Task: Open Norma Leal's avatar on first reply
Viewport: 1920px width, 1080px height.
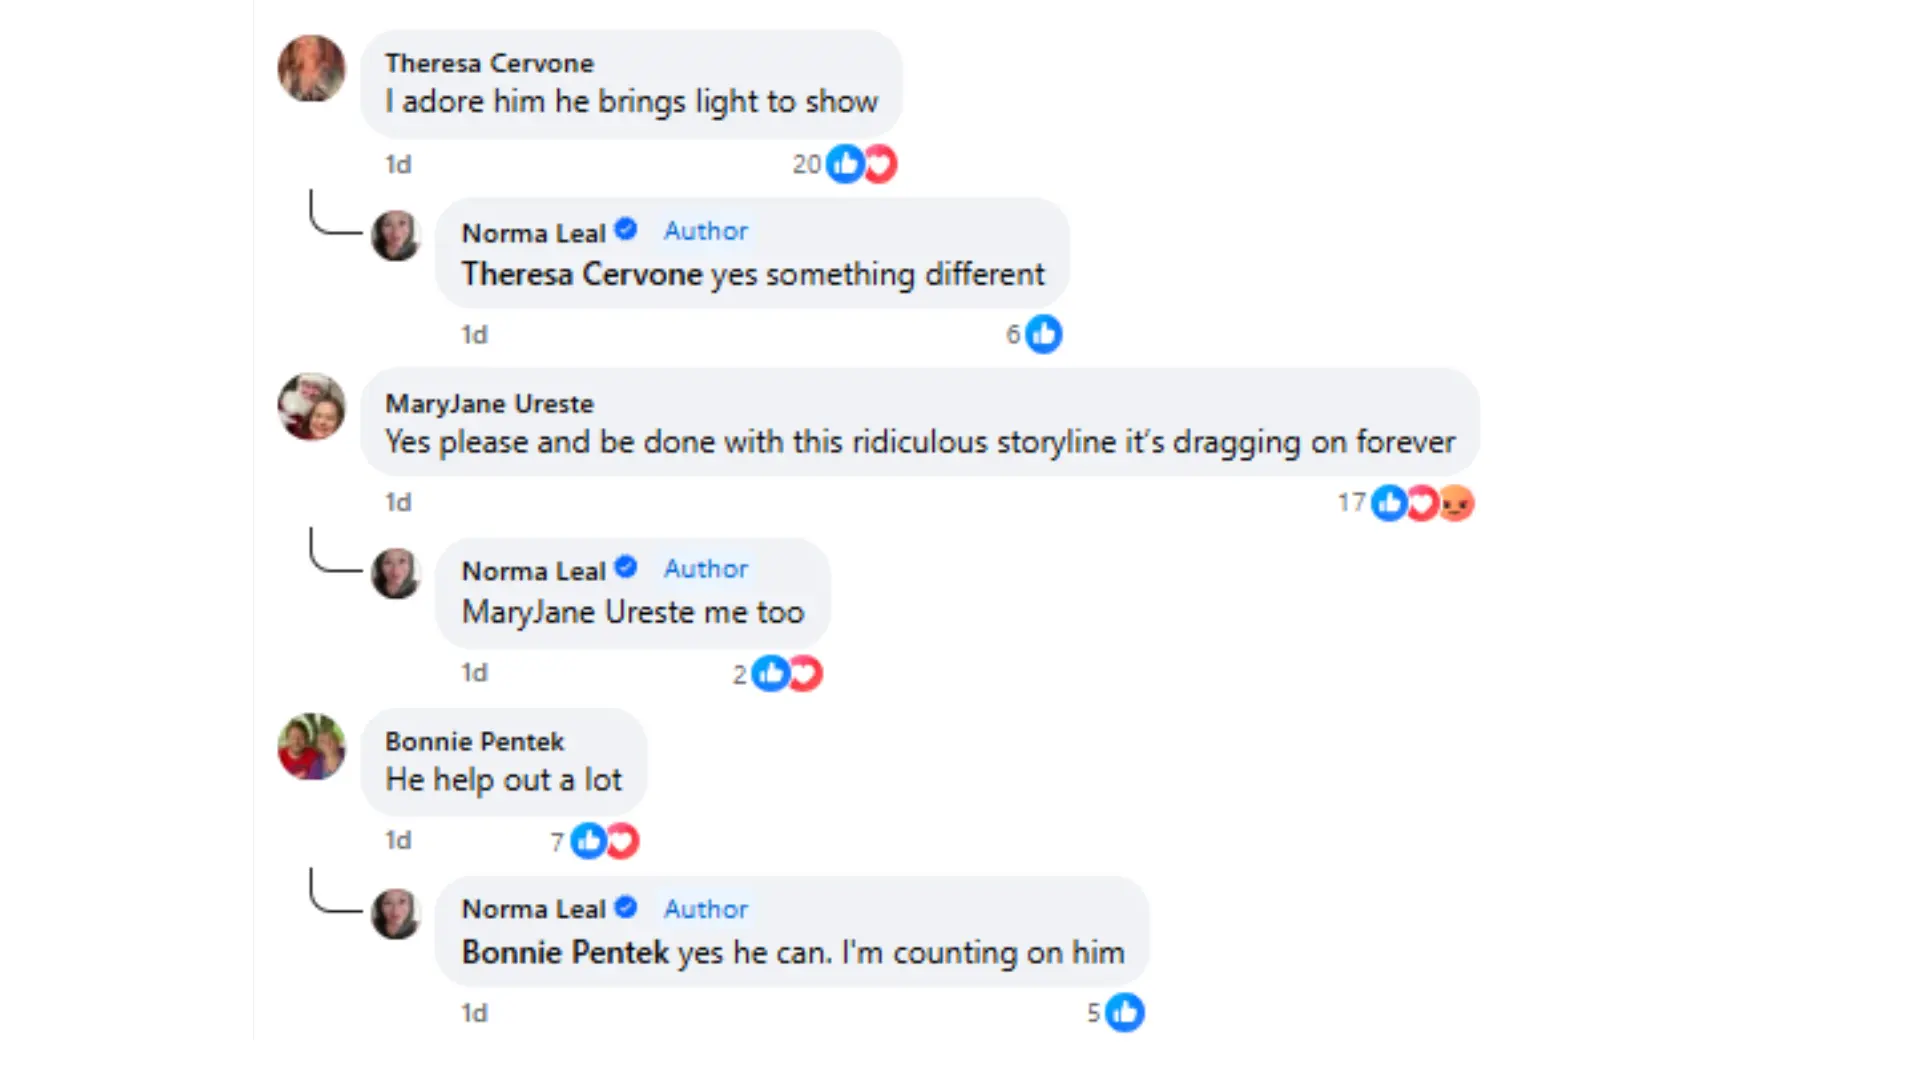Action: point(396,236)
